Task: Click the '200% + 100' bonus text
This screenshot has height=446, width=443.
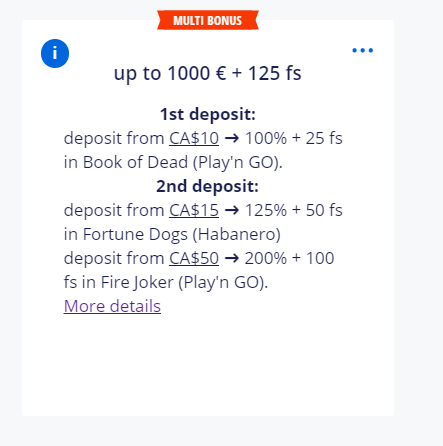Action: (289, 258)
